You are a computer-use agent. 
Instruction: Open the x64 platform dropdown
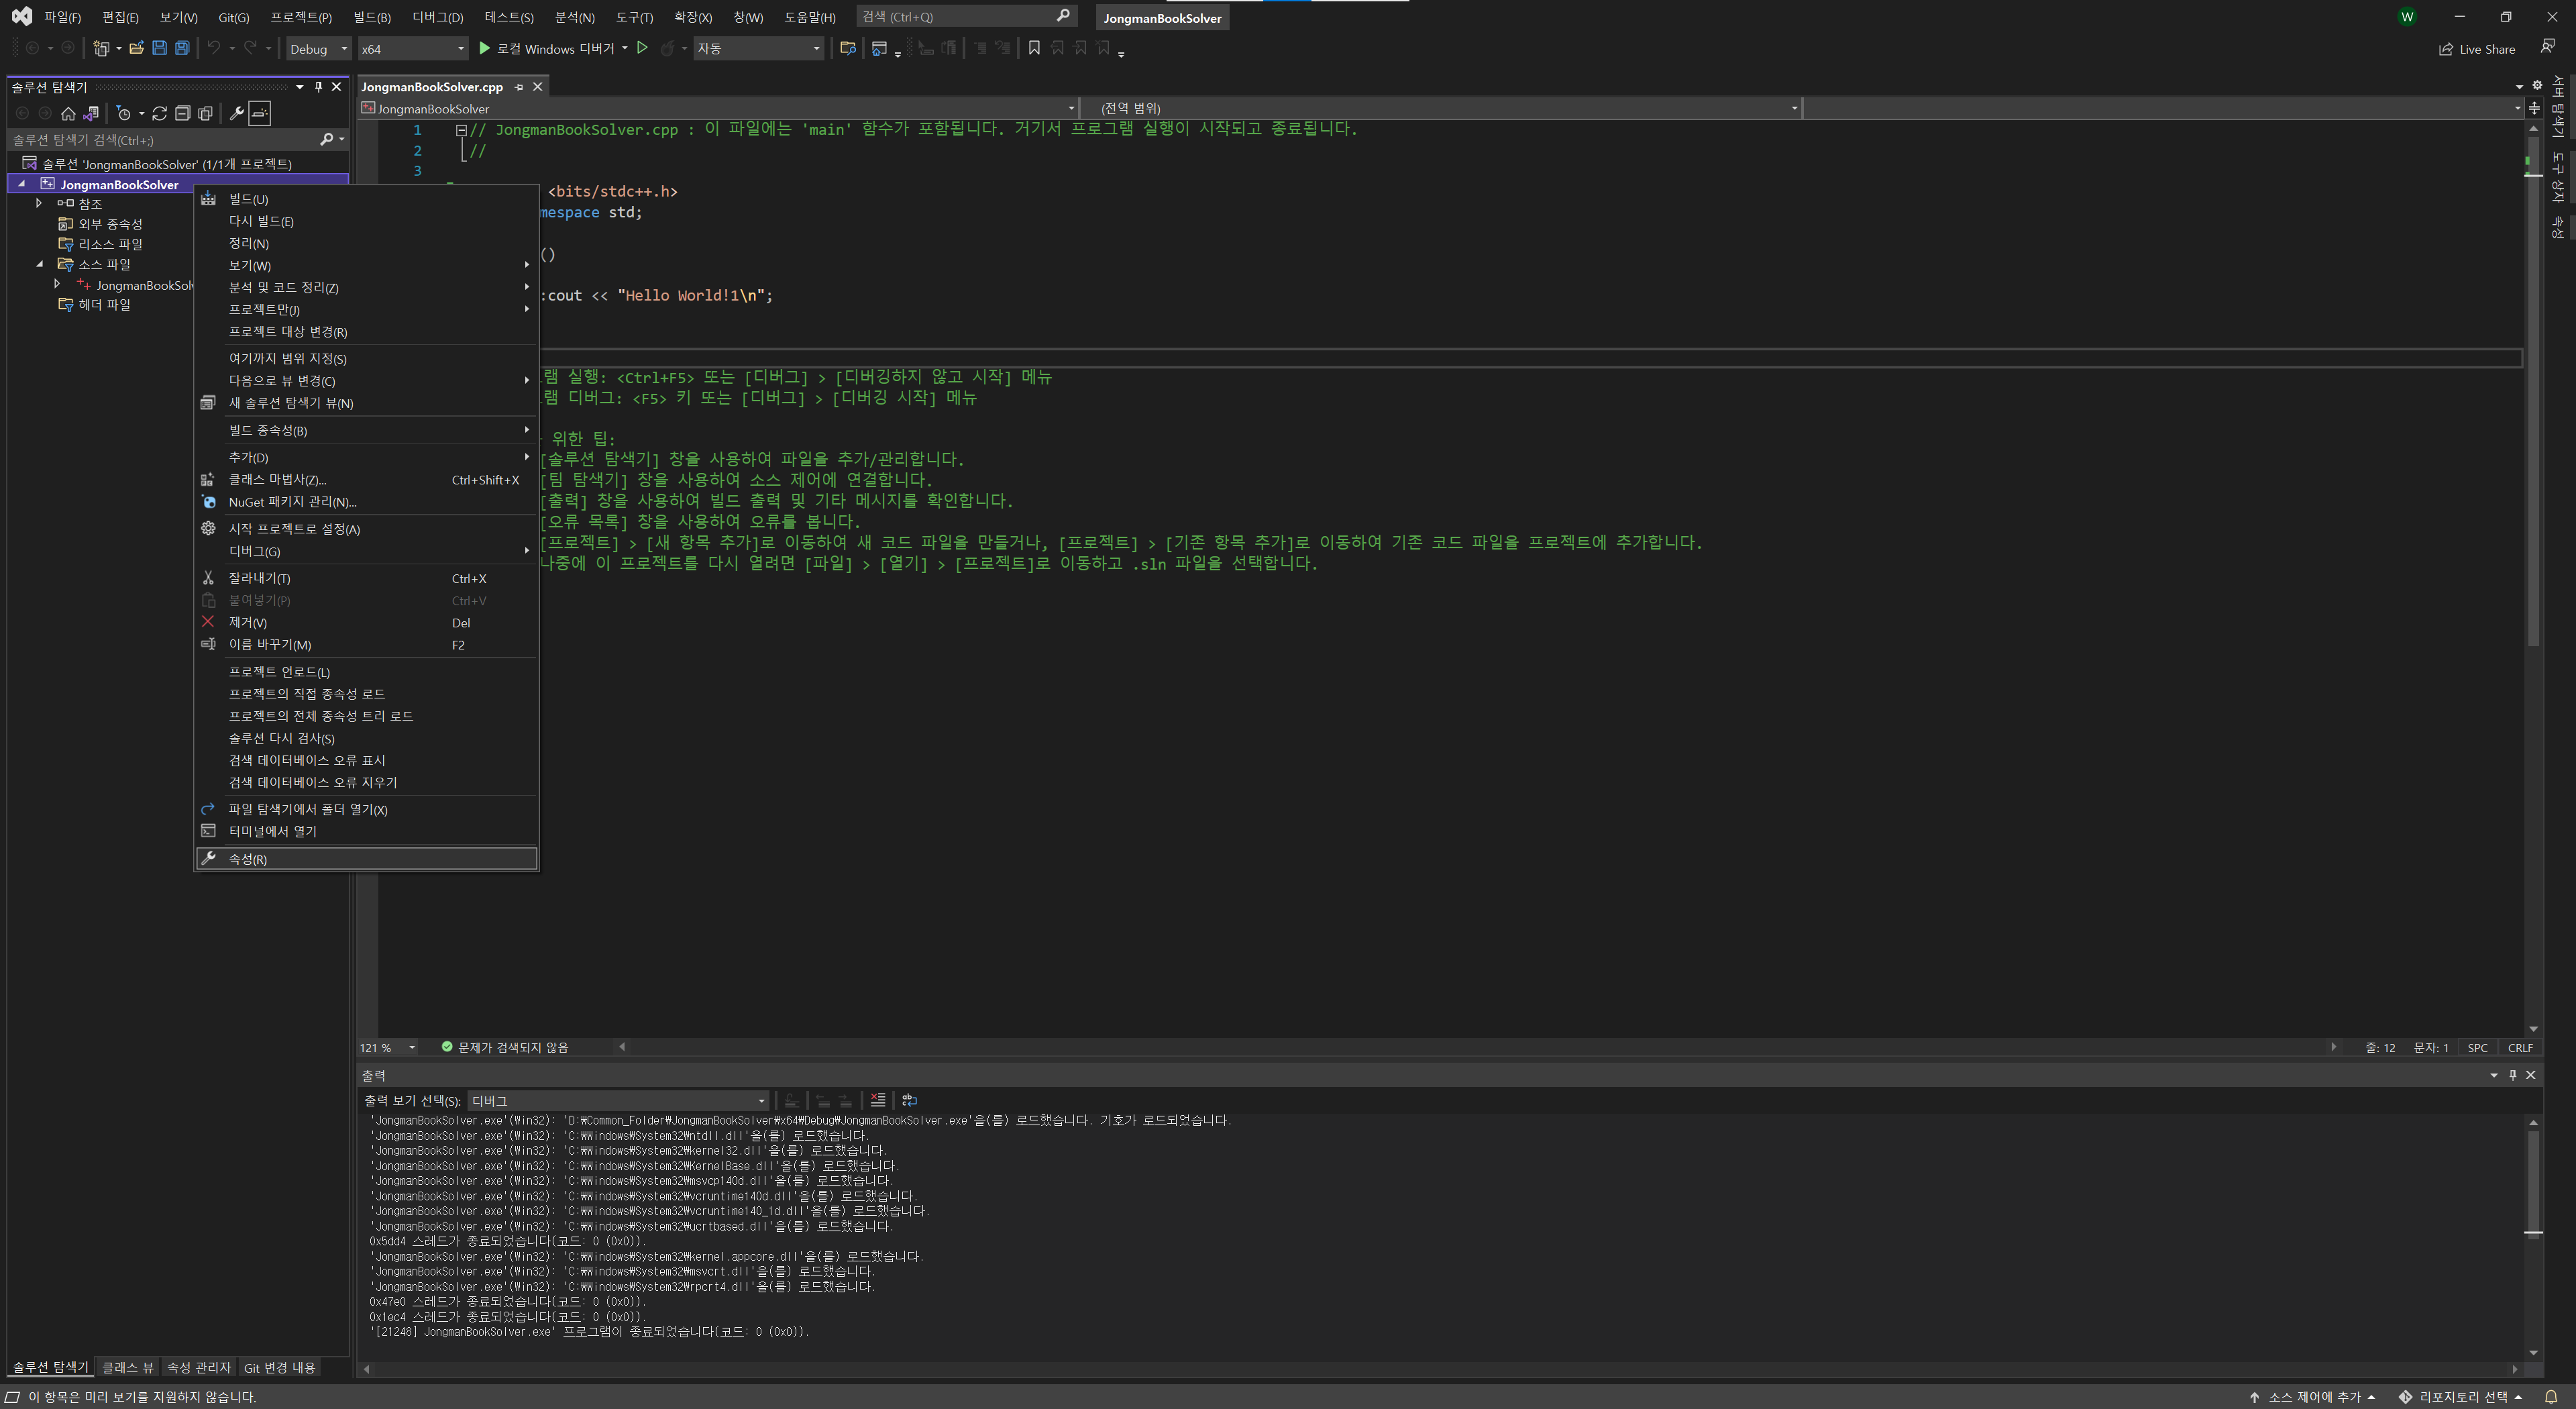click(x=412, y=48)
